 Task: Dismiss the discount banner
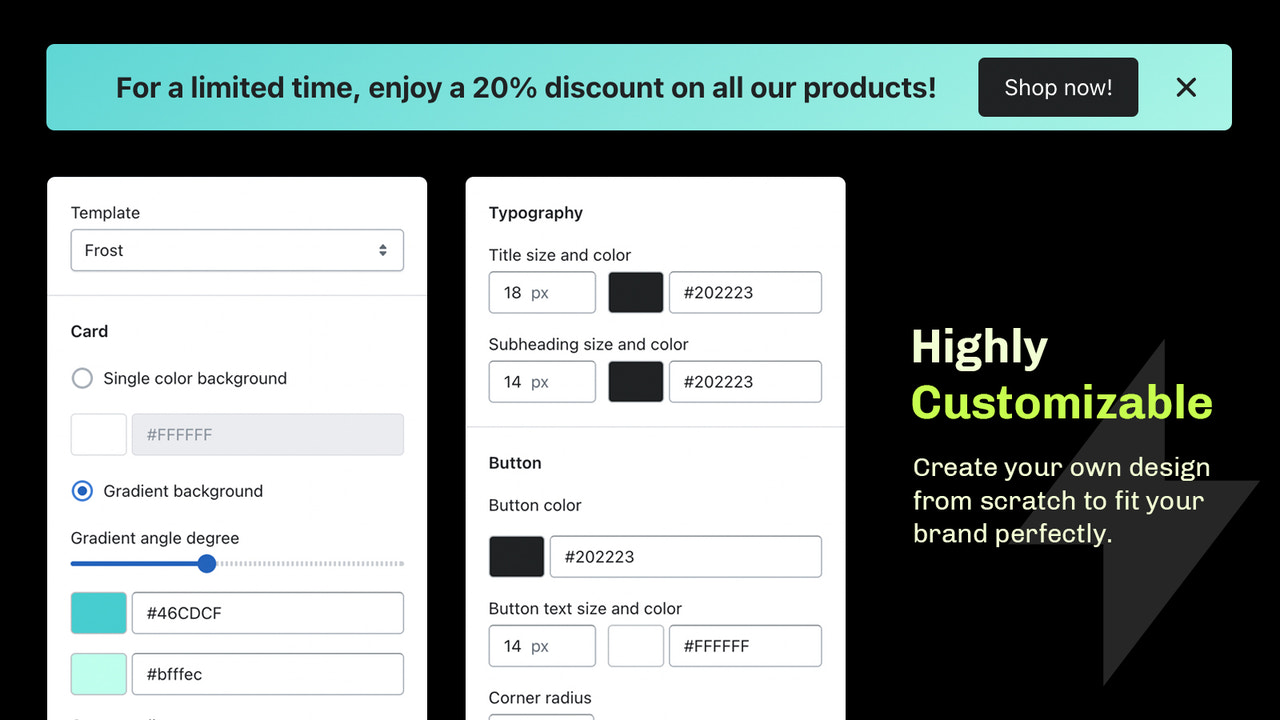pos(1186,87)
